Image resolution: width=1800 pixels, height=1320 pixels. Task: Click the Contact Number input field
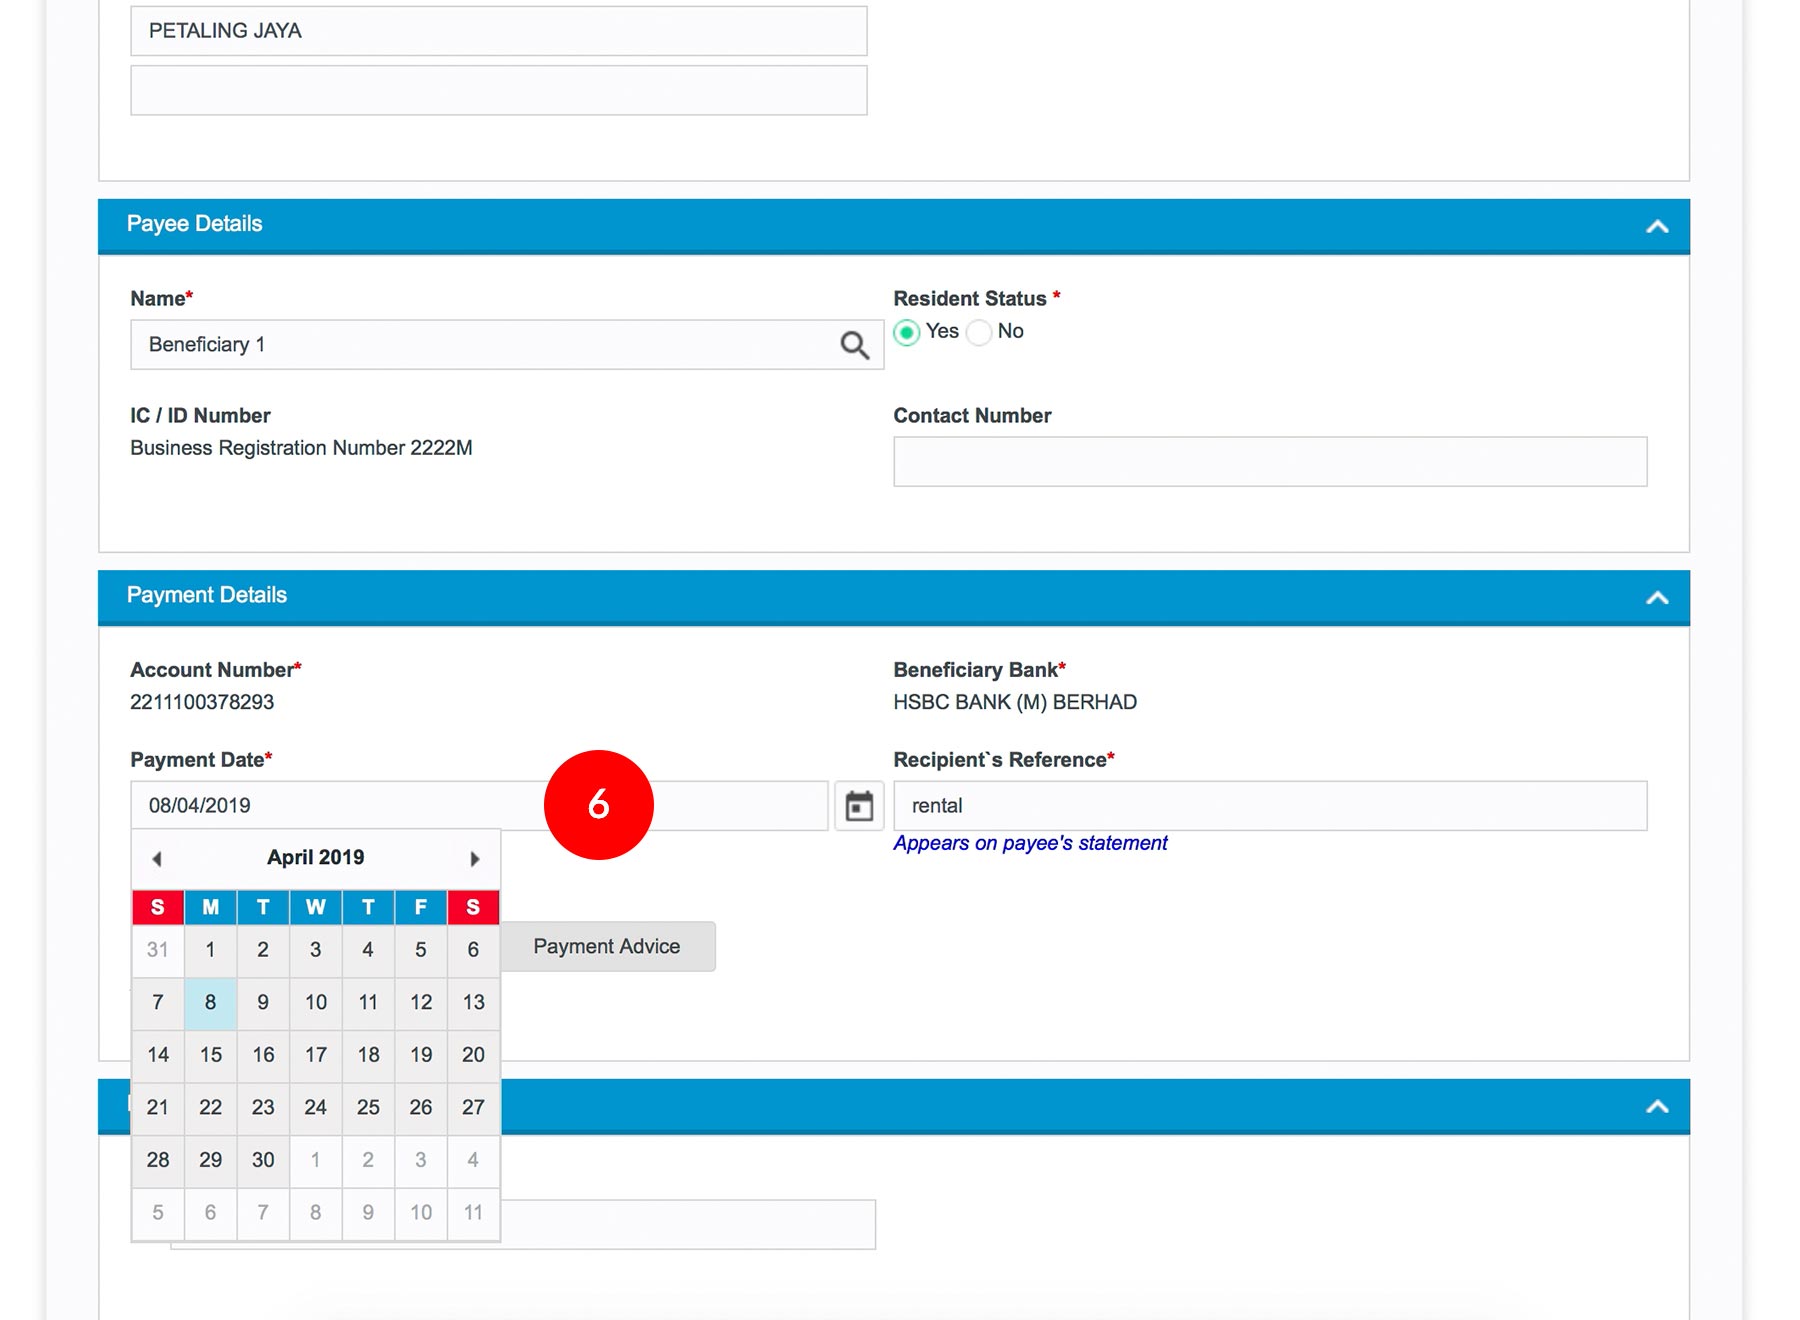coord(1269,462)
